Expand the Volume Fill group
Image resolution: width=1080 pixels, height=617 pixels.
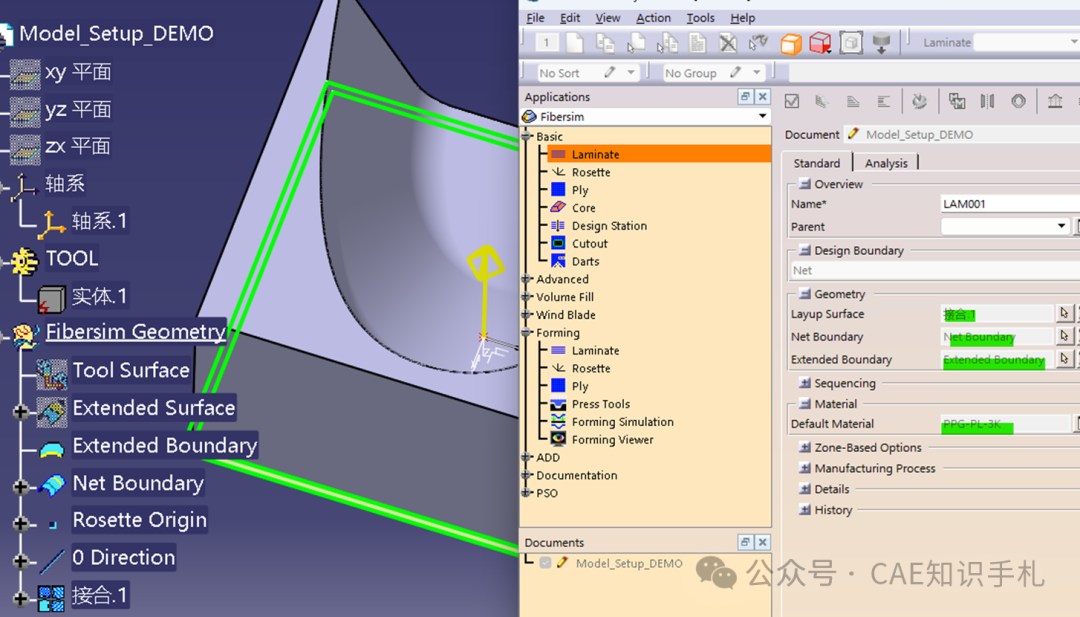coord(527,297)
